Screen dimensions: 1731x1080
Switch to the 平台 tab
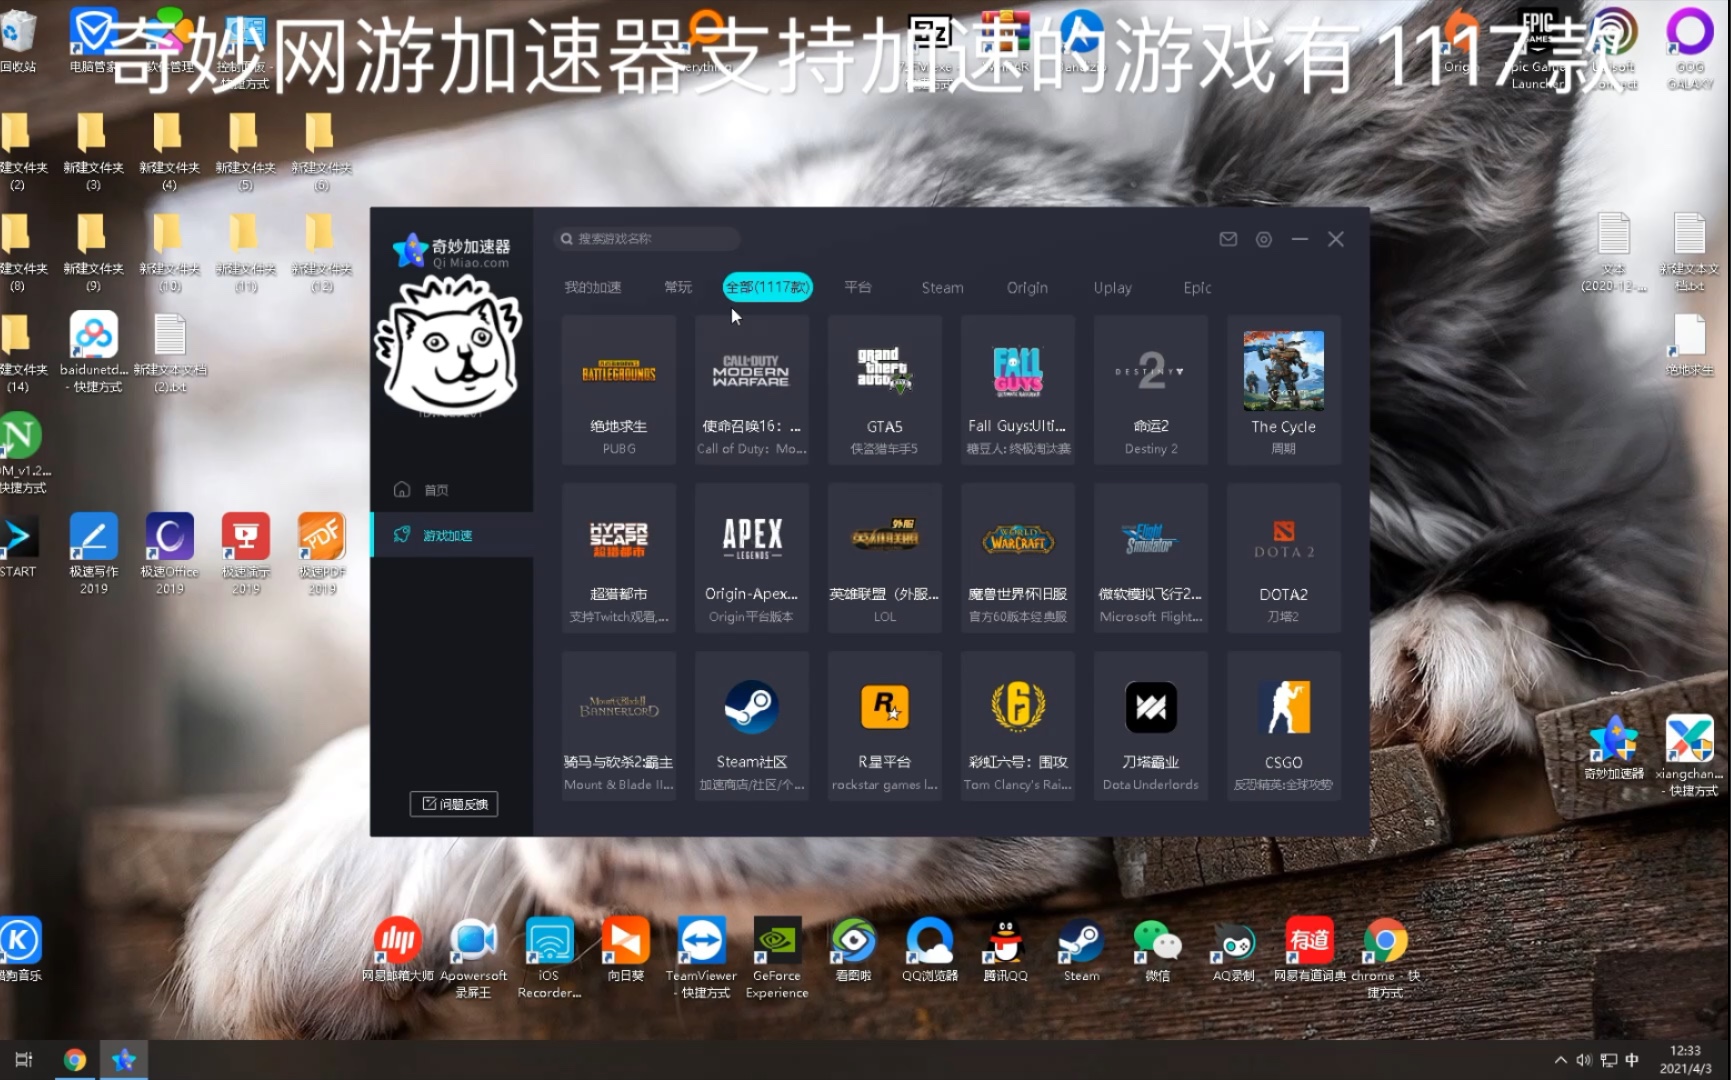click(858, 288)
